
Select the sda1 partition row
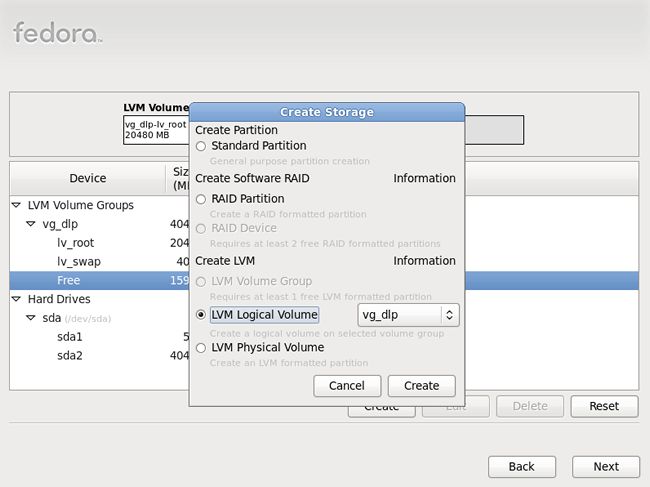(99, 337)
